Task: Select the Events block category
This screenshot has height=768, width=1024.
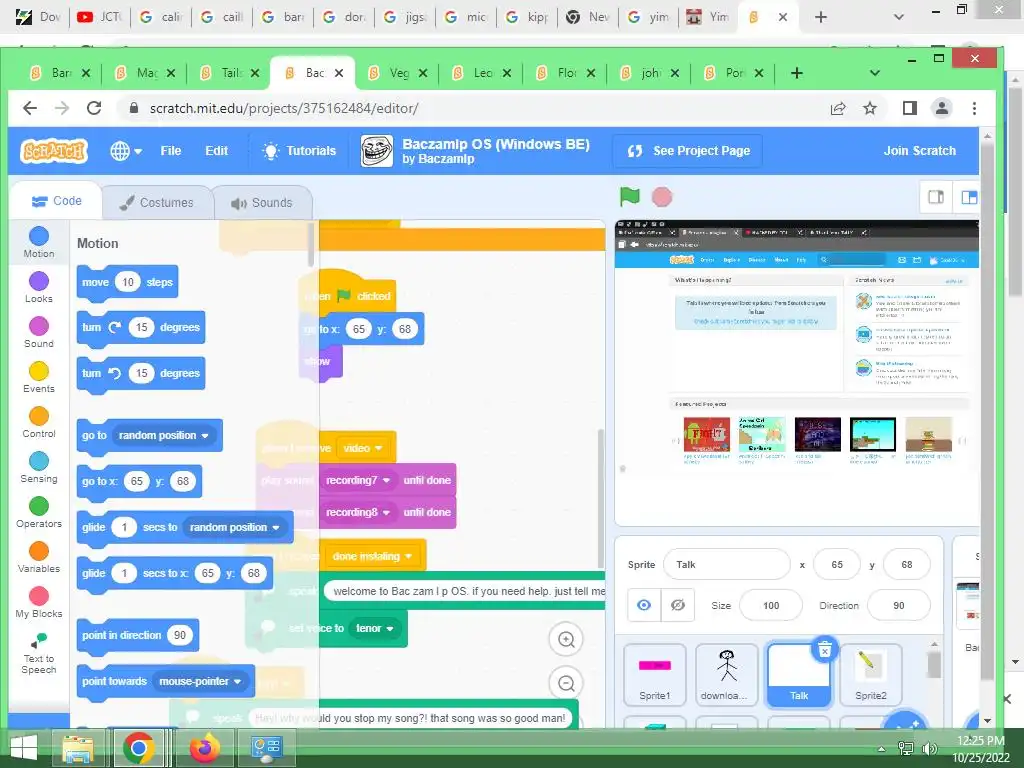Action: pyautogui.click(x=39, y=377)
